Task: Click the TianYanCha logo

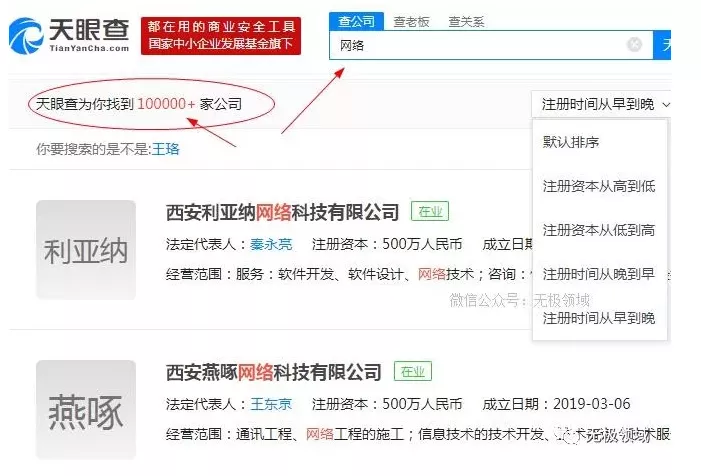Action: point(69,36)
